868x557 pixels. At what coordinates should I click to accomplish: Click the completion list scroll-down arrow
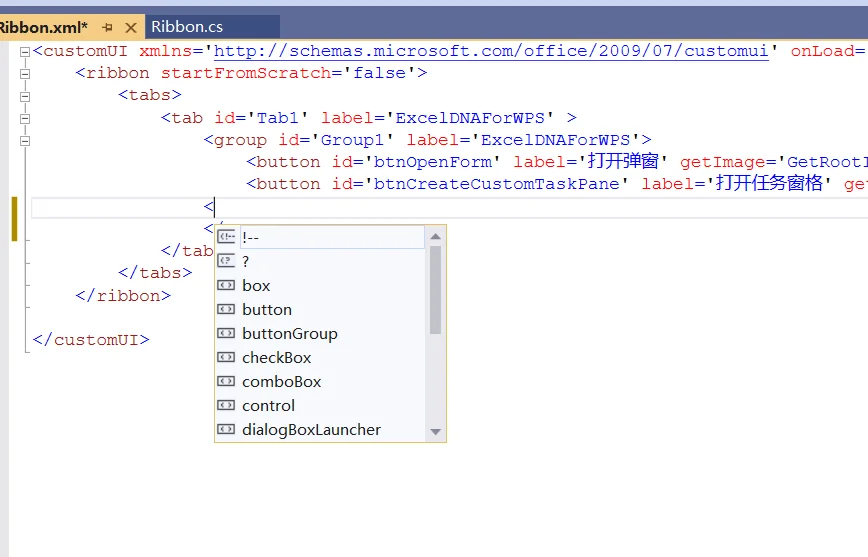point(436,432)
